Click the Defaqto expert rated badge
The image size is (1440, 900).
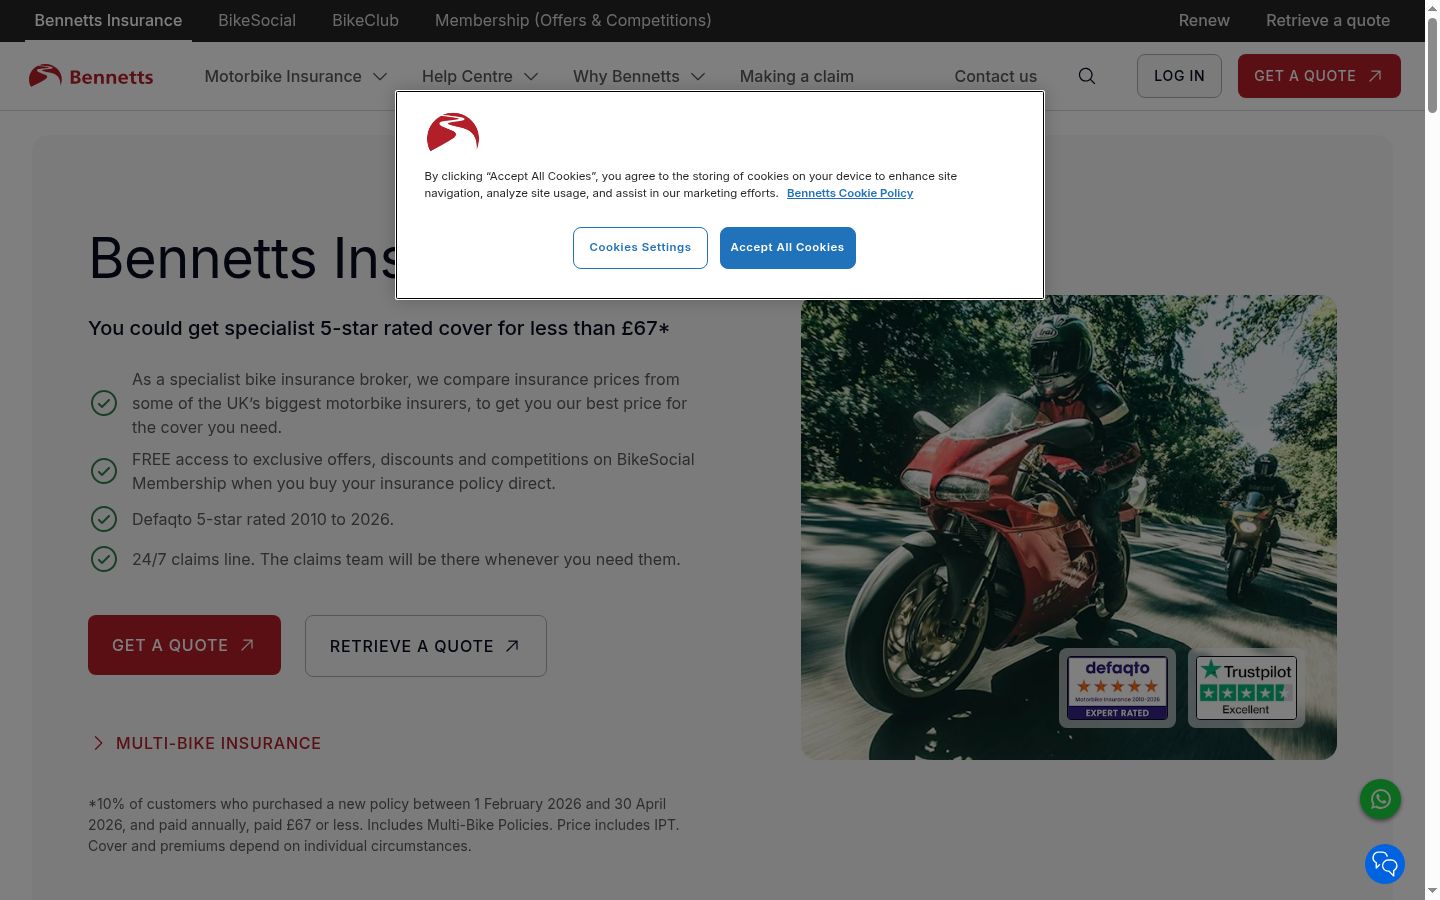(1117, 688)
